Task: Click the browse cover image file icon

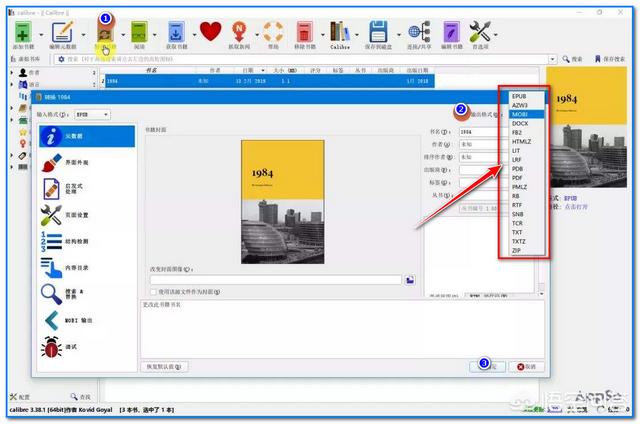Action: (x=410, y=280)
